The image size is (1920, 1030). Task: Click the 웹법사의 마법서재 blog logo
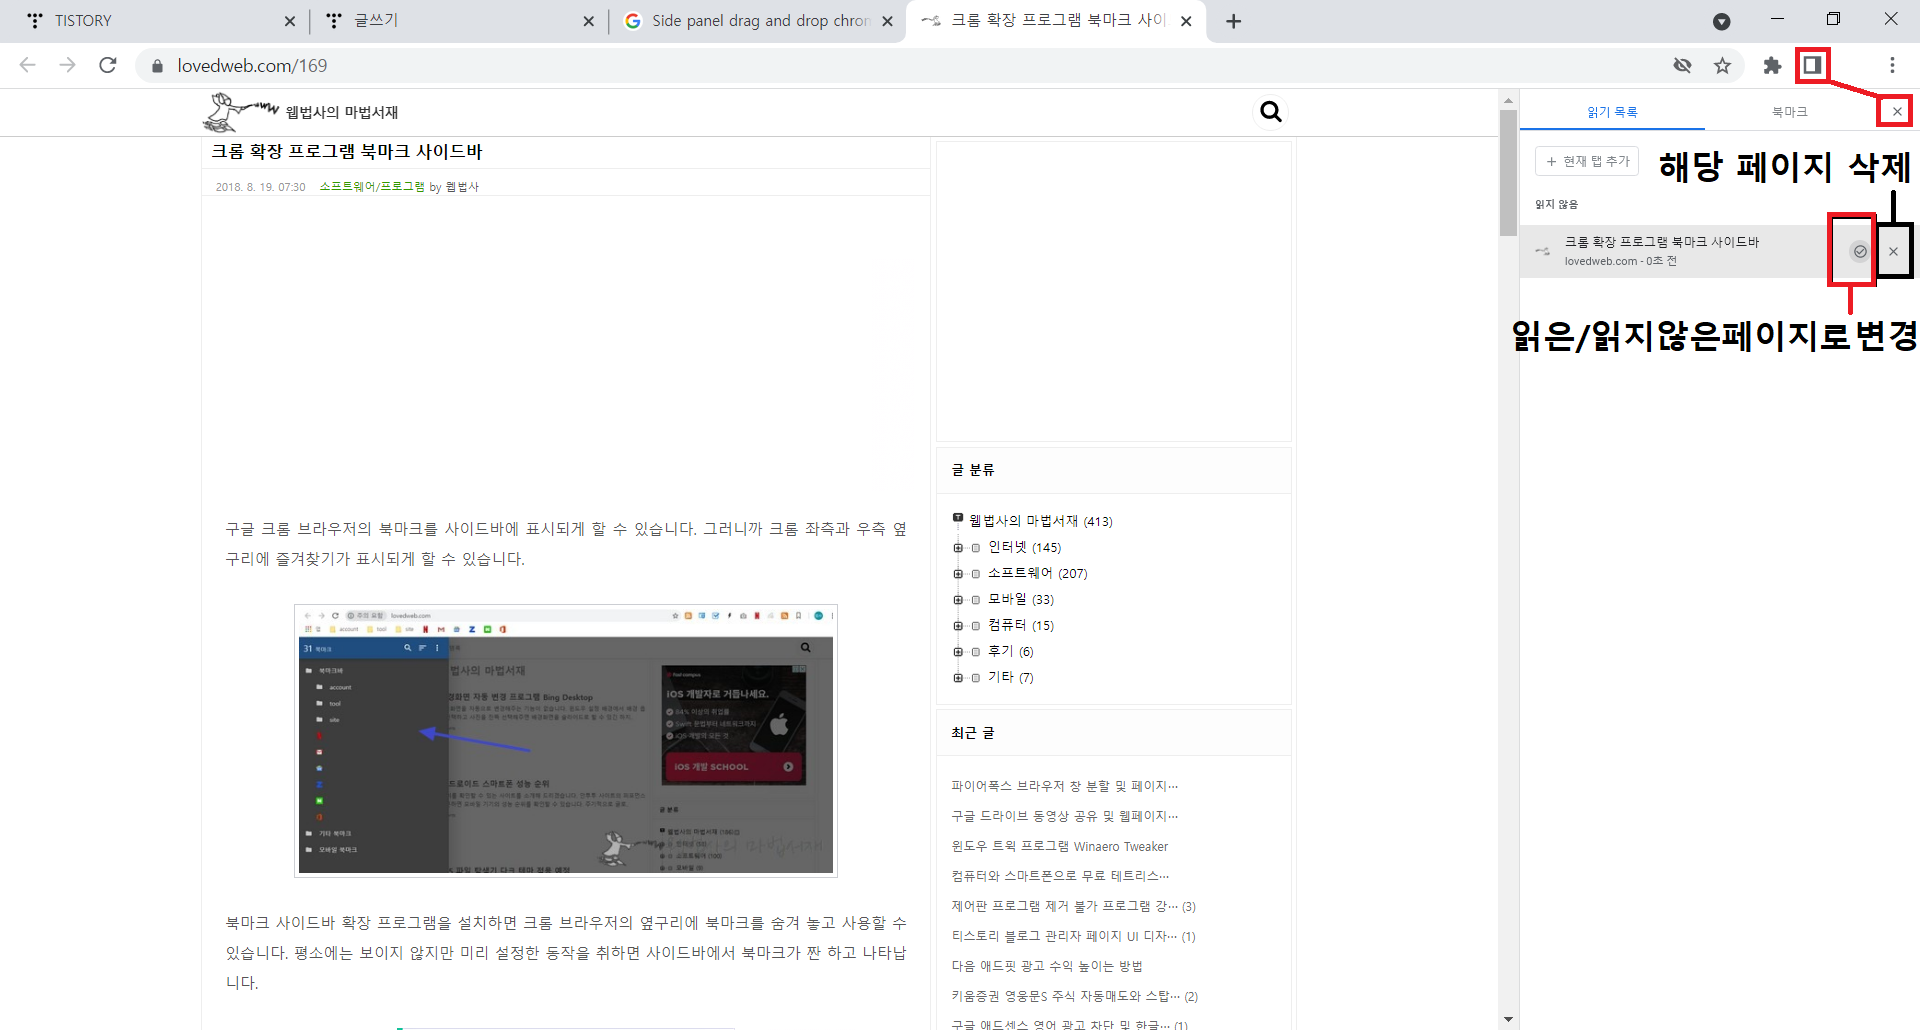point(300,112)
